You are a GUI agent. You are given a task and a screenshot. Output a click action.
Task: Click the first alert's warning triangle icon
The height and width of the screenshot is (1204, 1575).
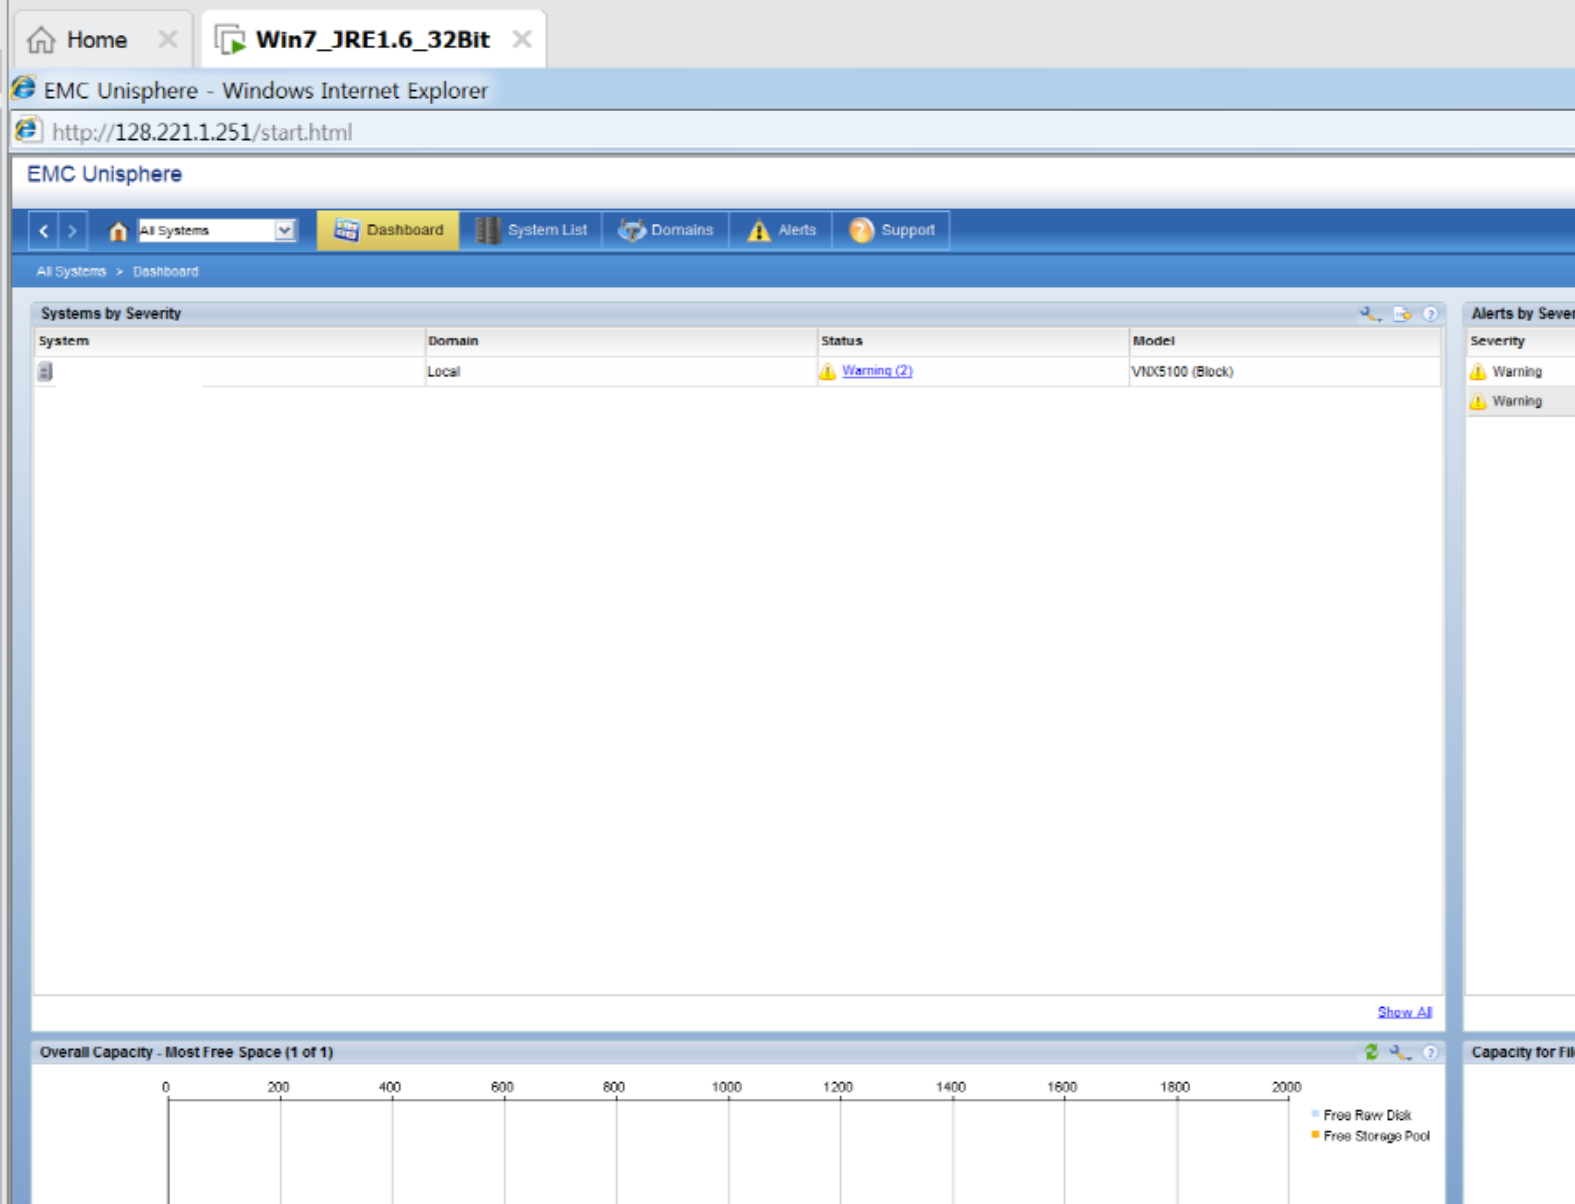click(x=1478, y=372)
